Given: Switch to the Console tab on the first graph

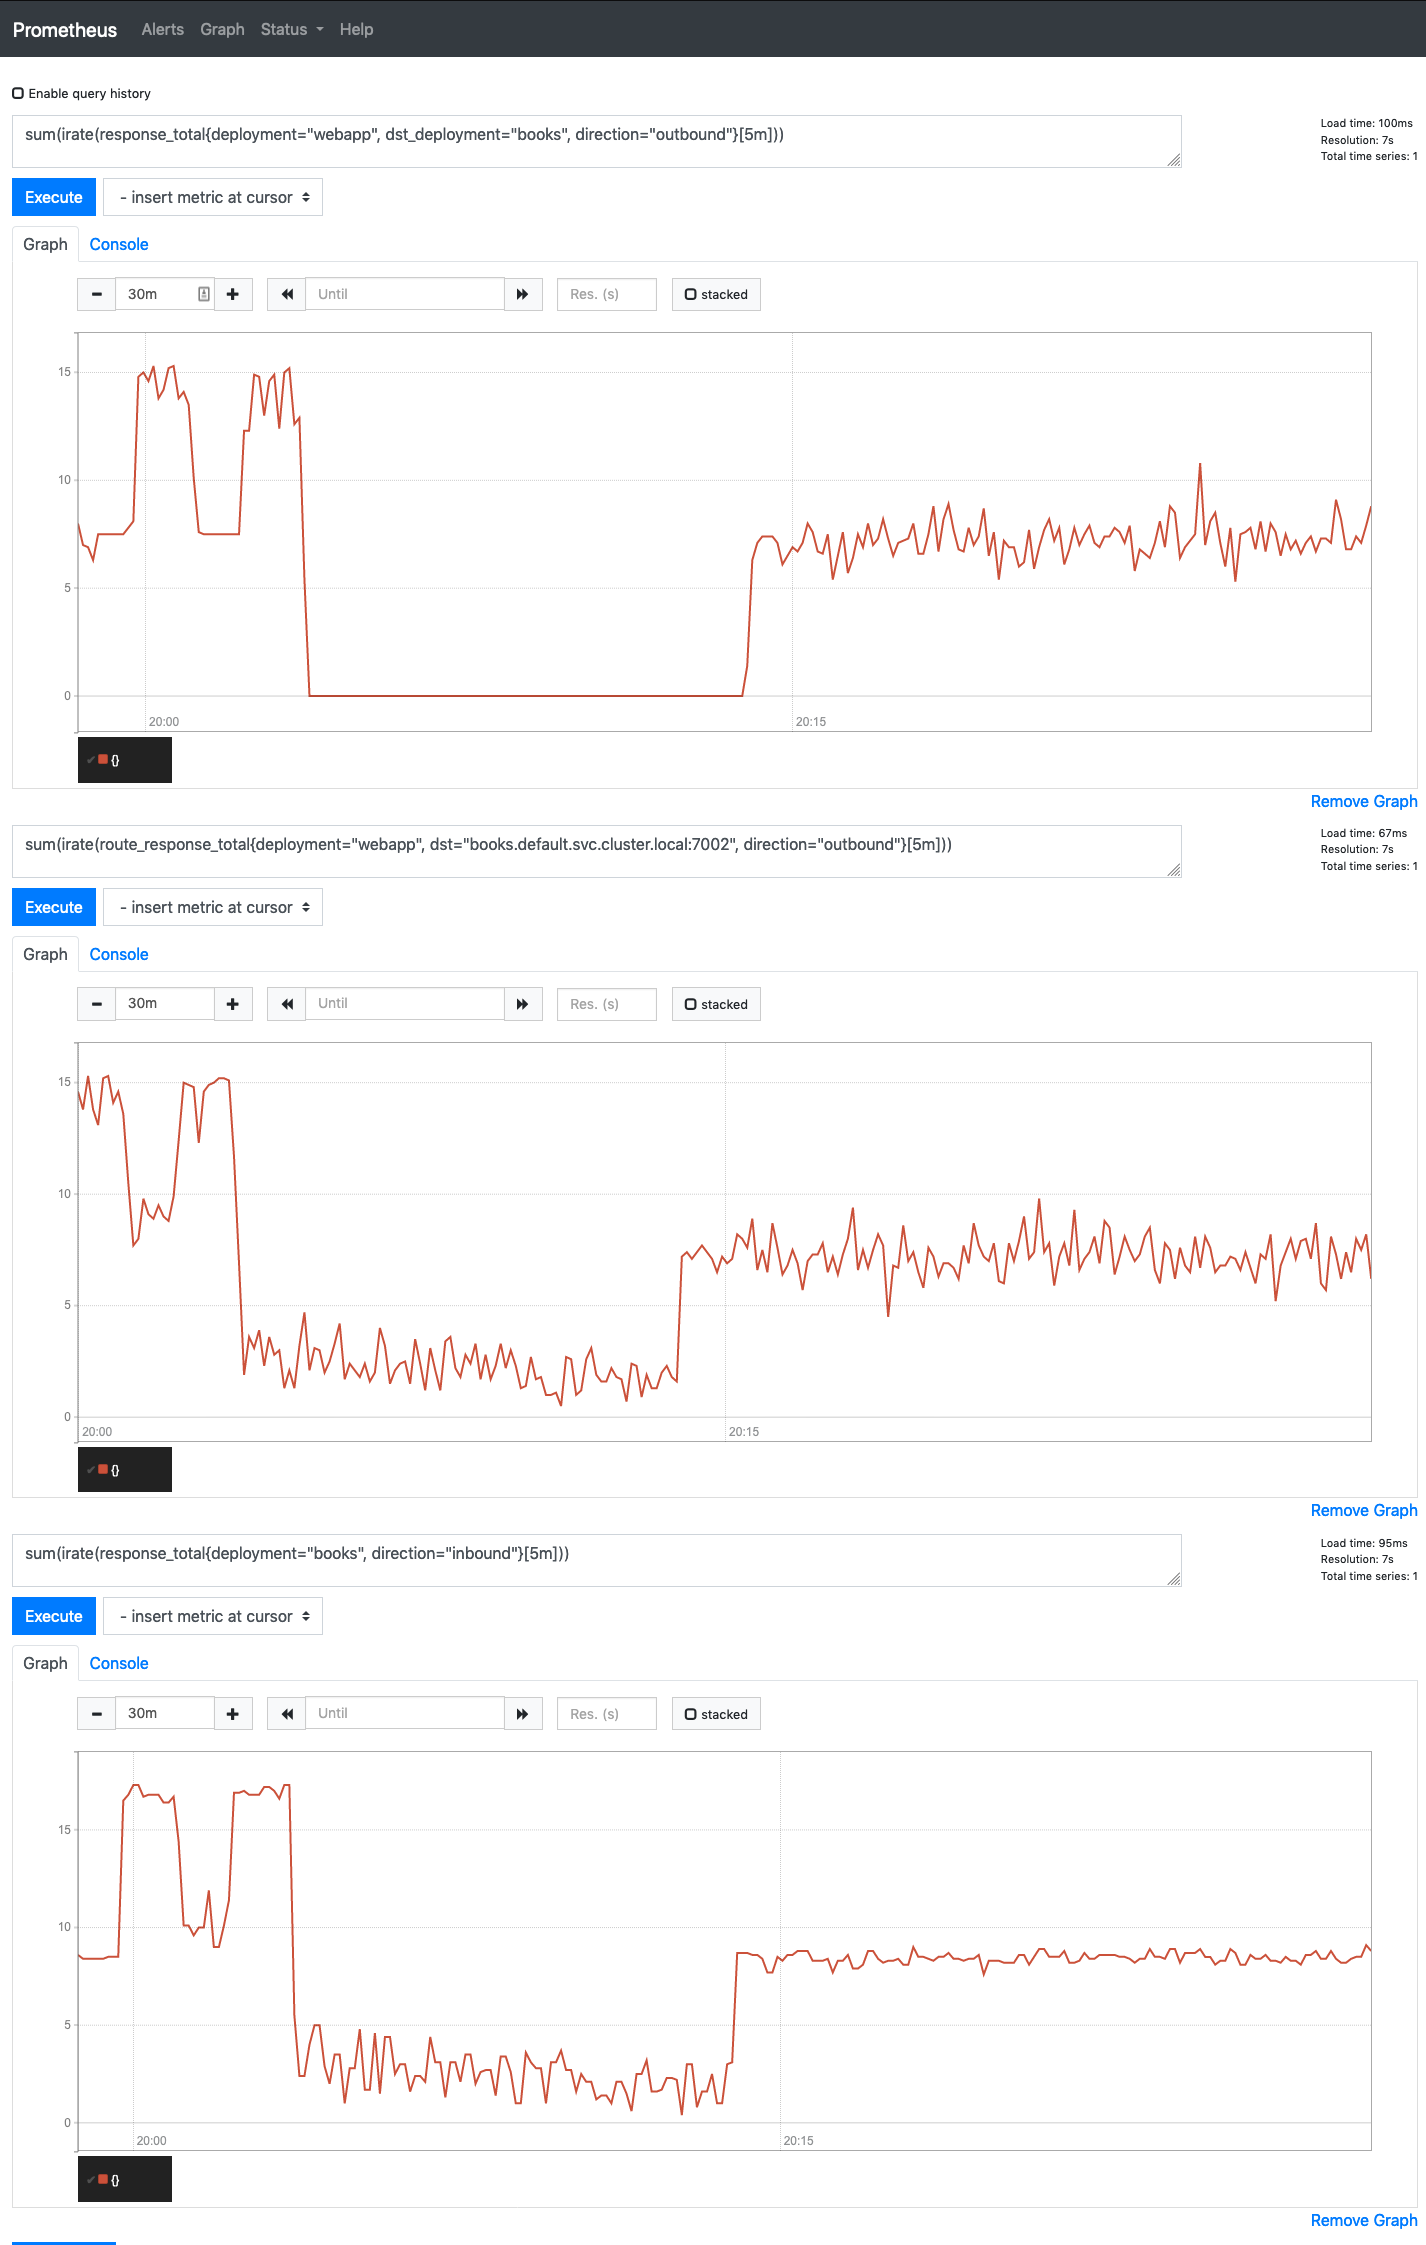Looking at the screenshot, I should point(118,243).
